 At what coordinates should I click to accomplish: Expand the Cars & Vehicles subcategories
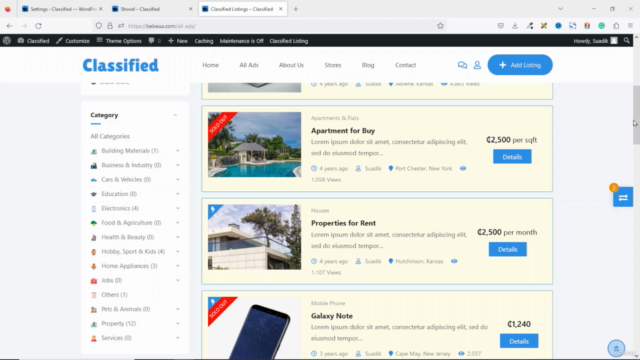(x=178, y=180)
